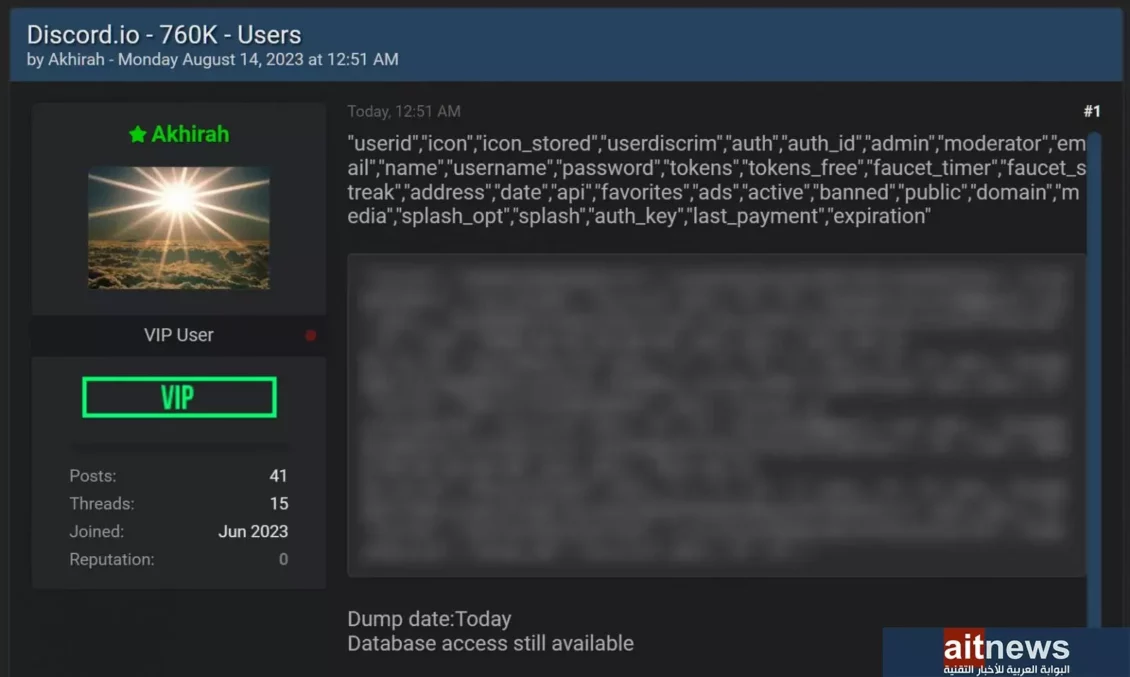
Task: Click the column header list starting "userid"
Action: pyautogui.click(x=716, y=180)
